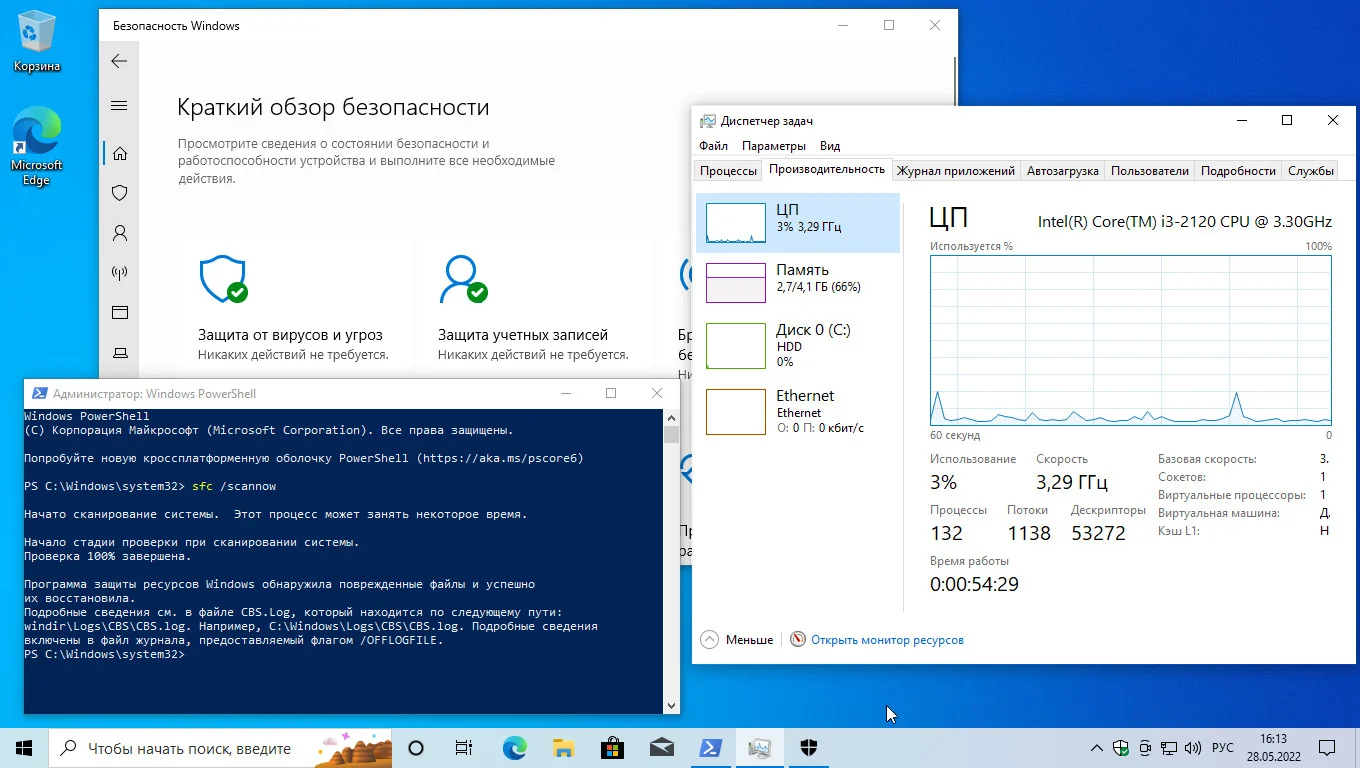Click the Открыть монитор ресурсов link

(x=887, y=640)
